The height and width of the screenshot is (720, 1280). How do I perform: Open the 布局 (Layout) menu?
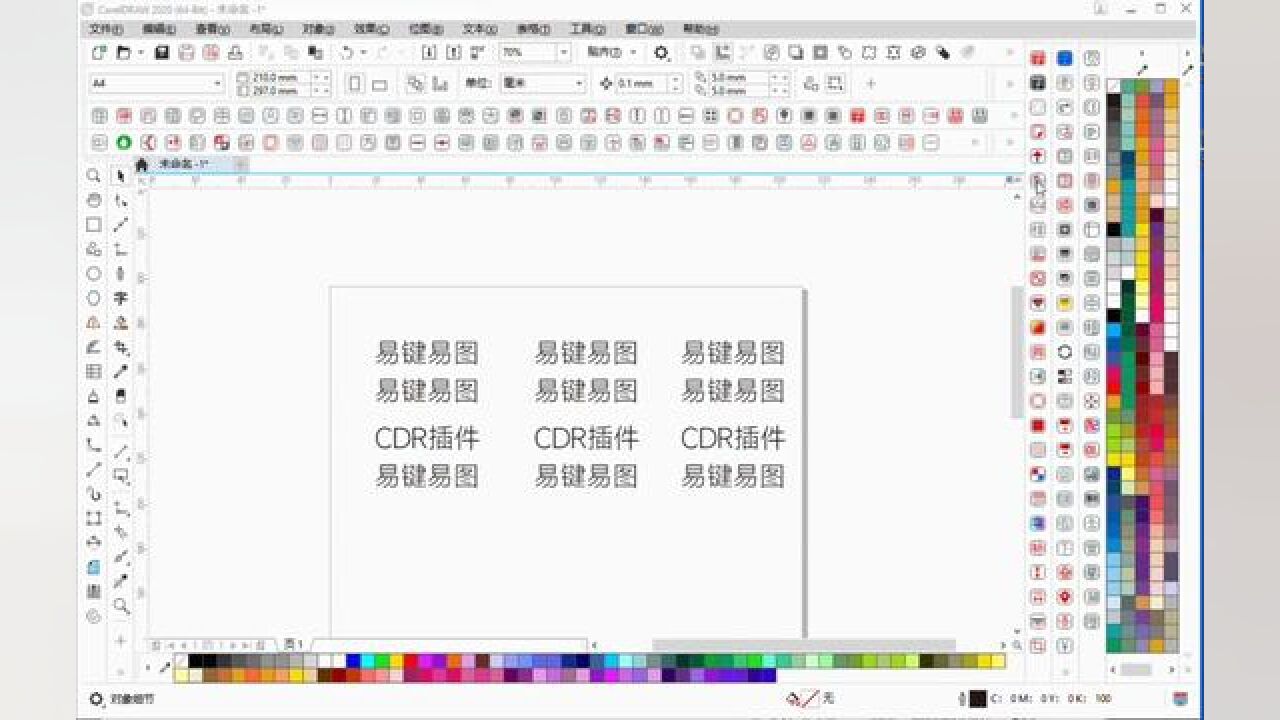265,29
